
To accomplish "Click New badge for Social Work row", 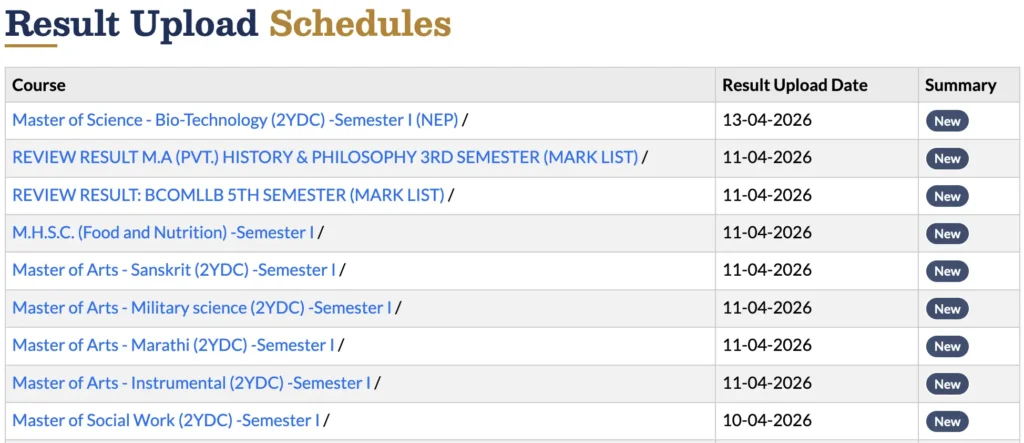I will coord(947,421).
